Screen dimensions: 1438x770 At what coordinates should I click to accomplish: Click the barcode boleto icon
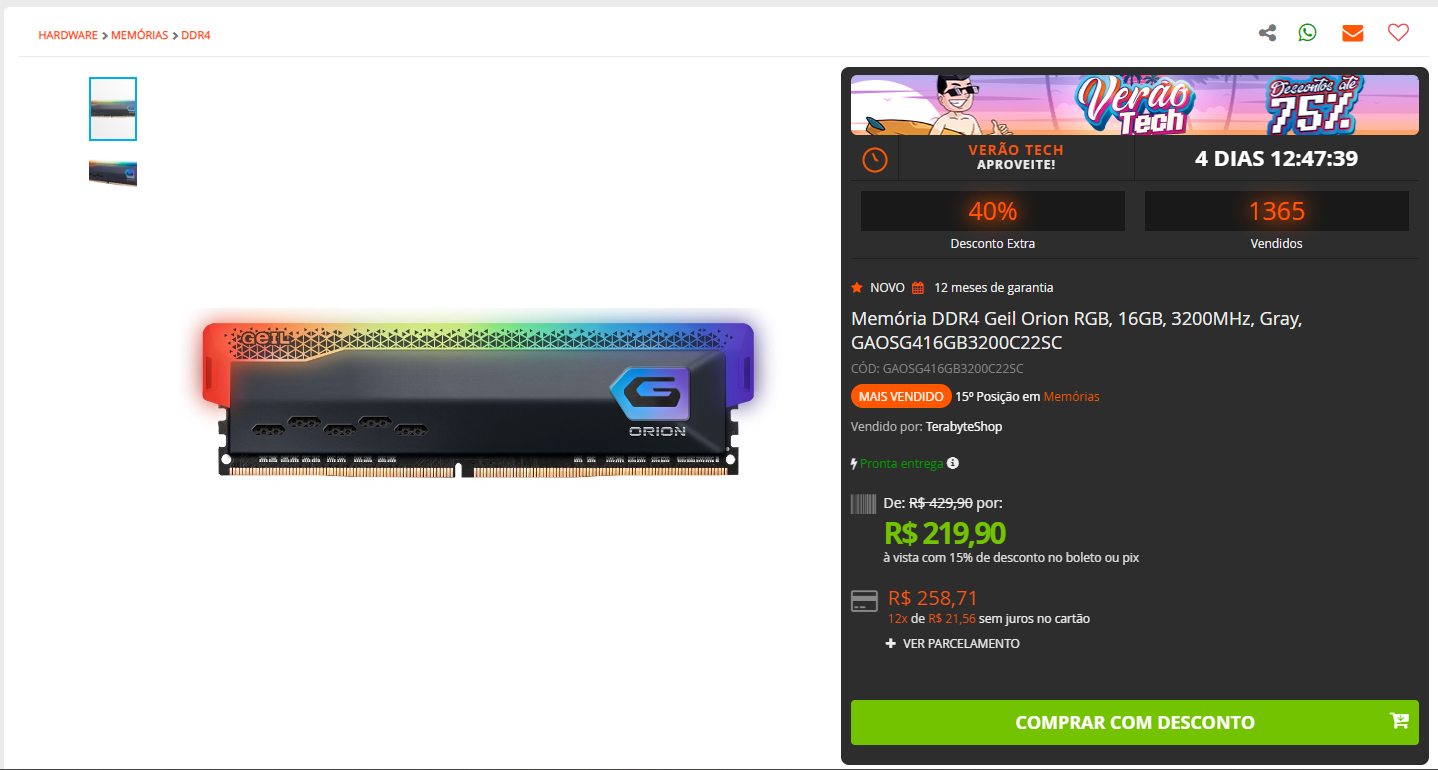point(863,503)
